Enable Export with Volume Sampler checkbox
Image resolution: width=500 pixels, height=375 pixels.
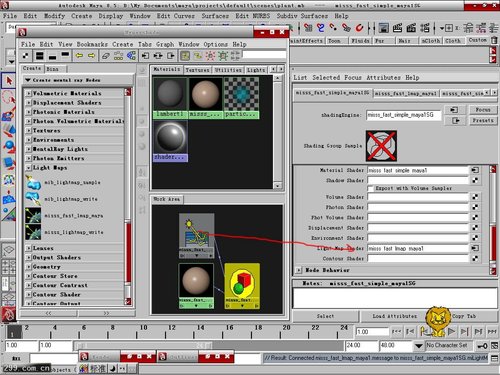coord(370,188)
